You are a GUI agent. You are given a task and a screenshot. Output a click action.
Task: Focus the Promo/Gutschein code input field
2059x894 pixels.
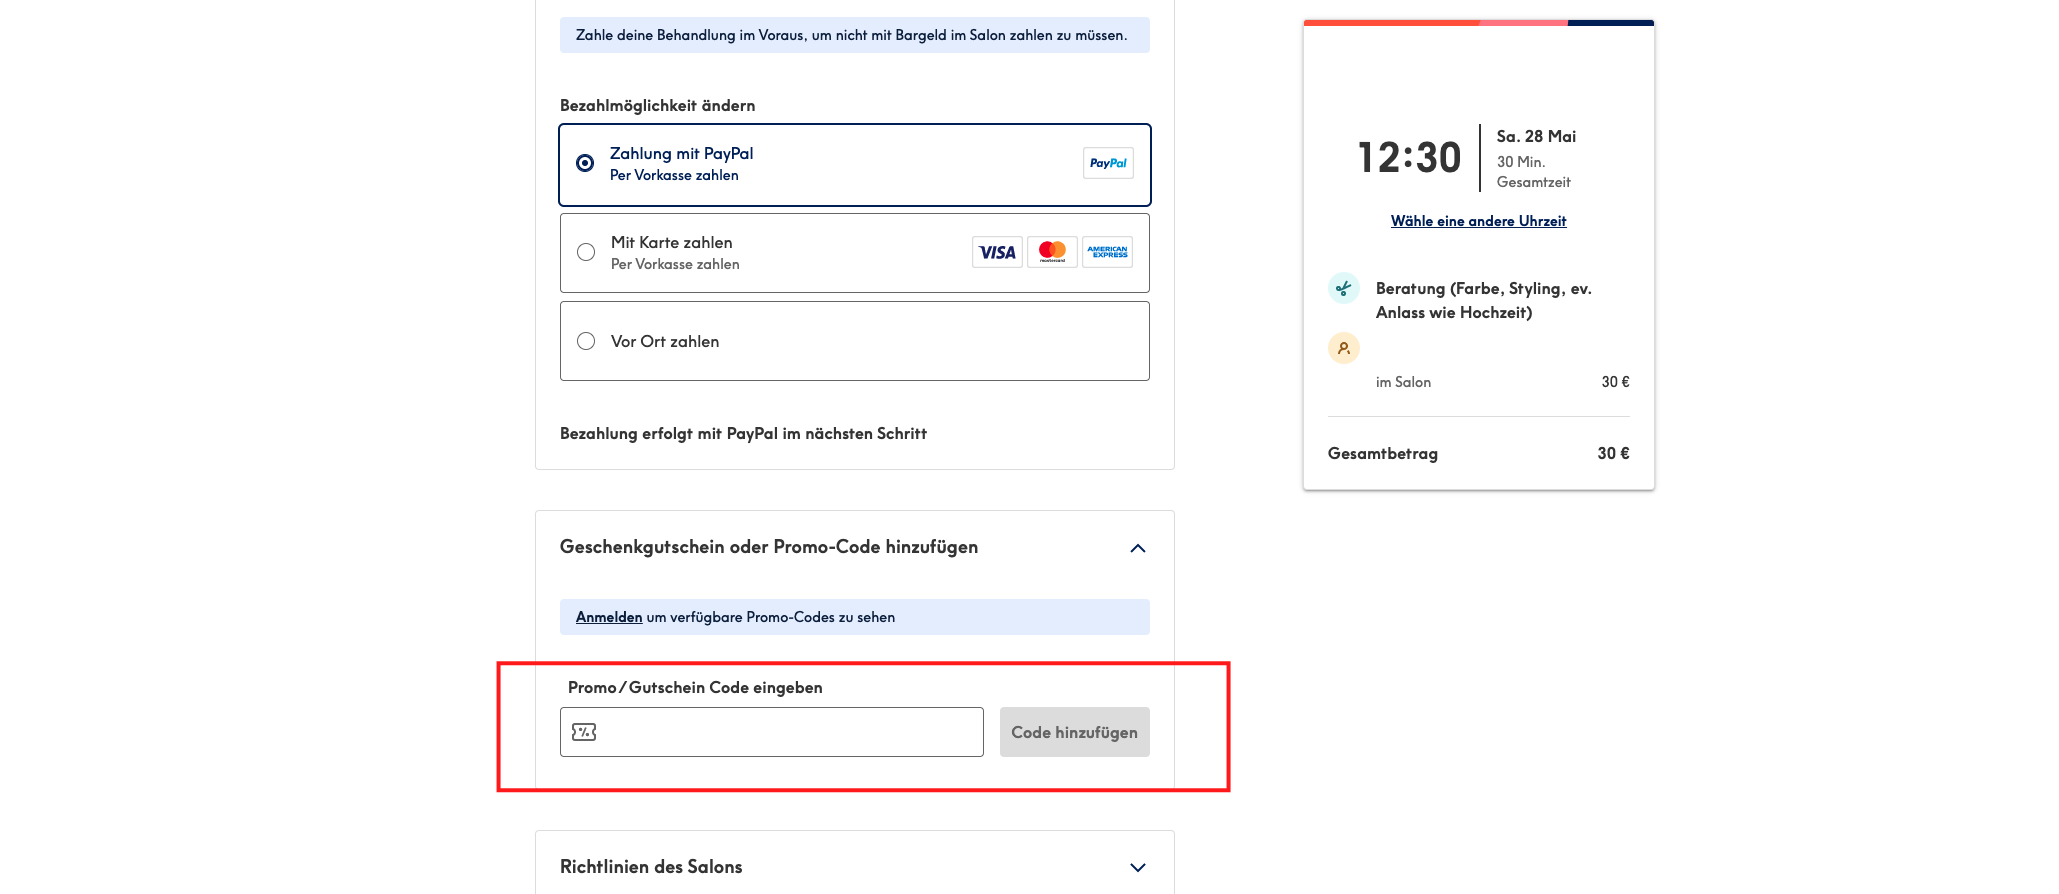pos(772,732)
